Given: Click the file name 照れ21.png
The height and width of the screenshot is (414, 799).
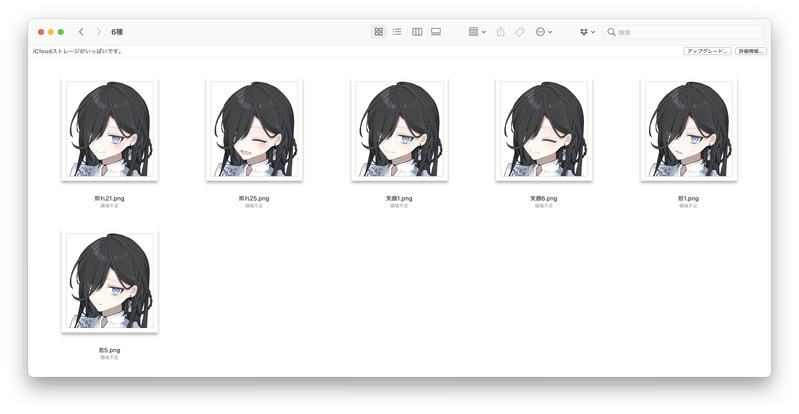Looking at the screenshot, I should pos(109,198).
